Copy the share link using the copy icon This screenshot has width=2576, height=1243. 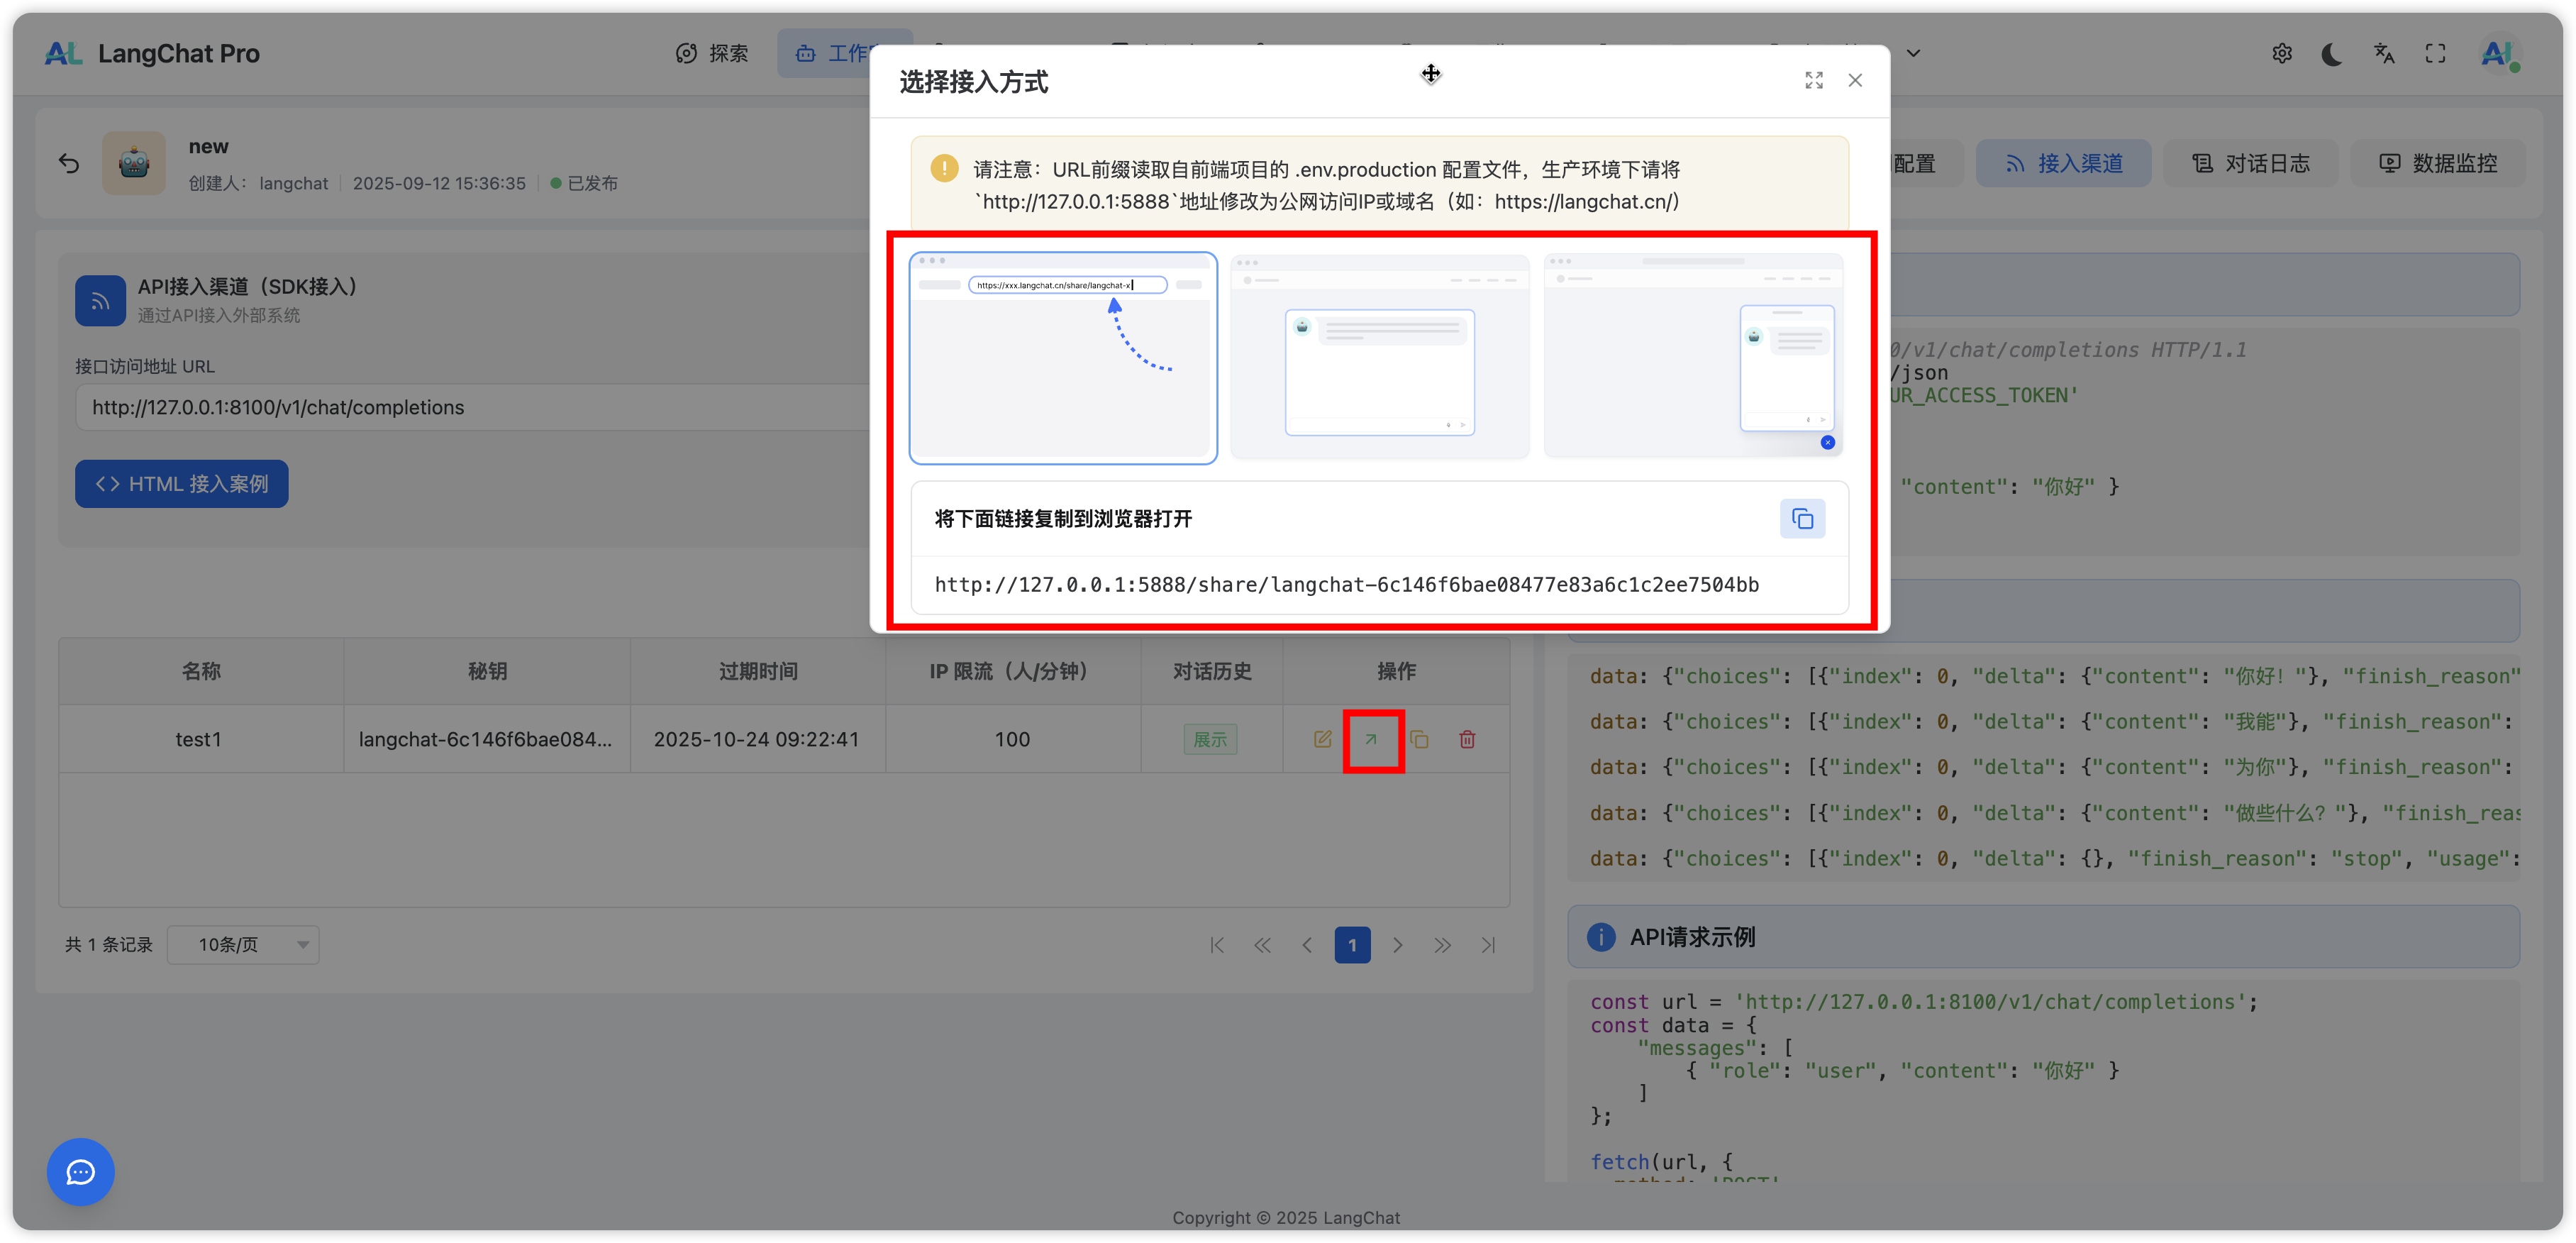coord(1802,519)
